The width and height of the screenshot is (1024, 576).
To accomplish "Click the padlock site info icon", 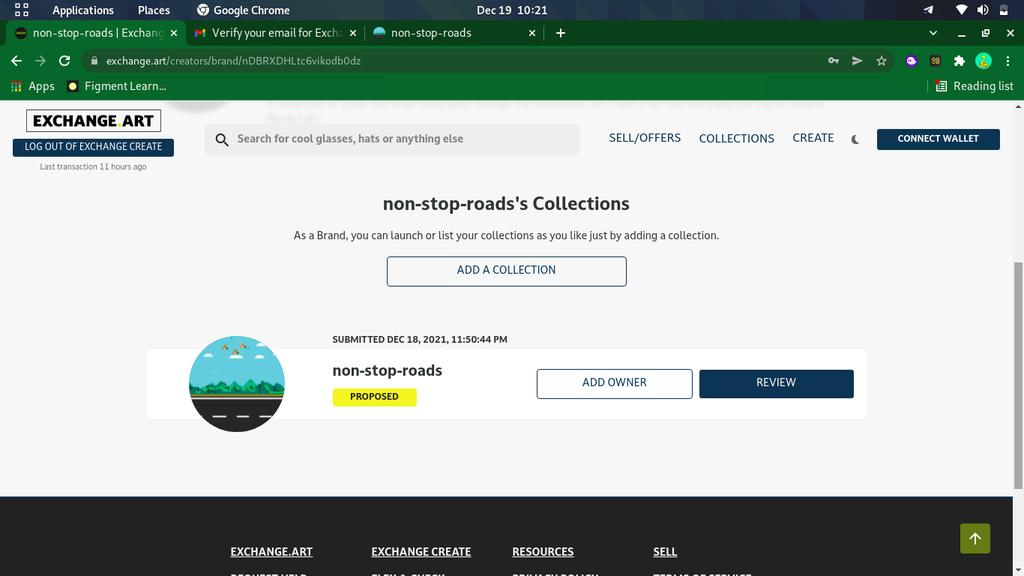I will coord(94,61).
